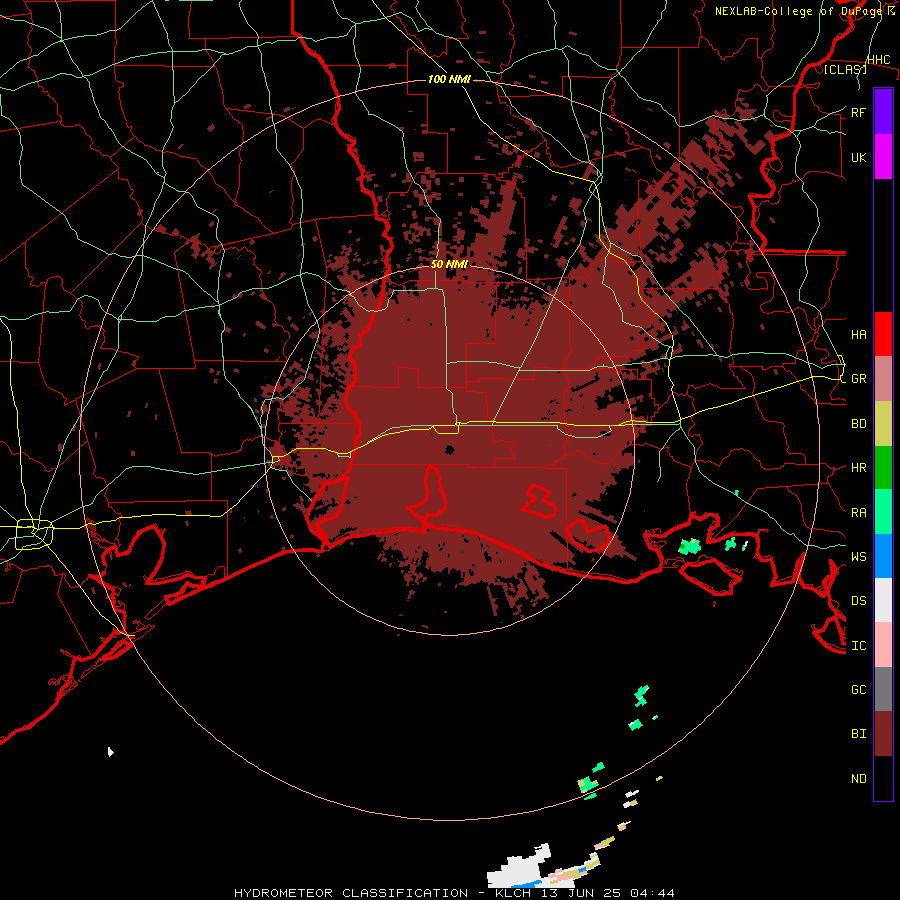Click the "UK" legend label
The image size is (900, 900).
point(859,157)
